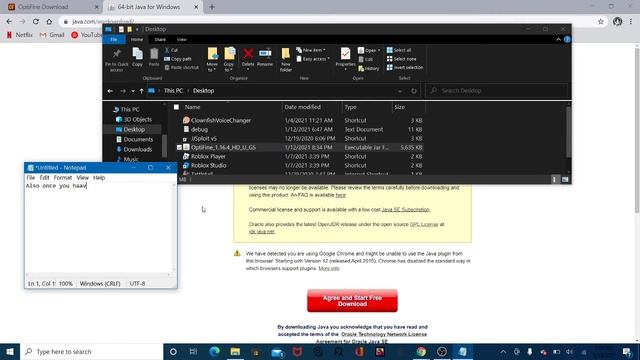Image resolution: width=640 pixels, height=360 pixels.
Task: Follow the More info link
Action: point(329,268)
